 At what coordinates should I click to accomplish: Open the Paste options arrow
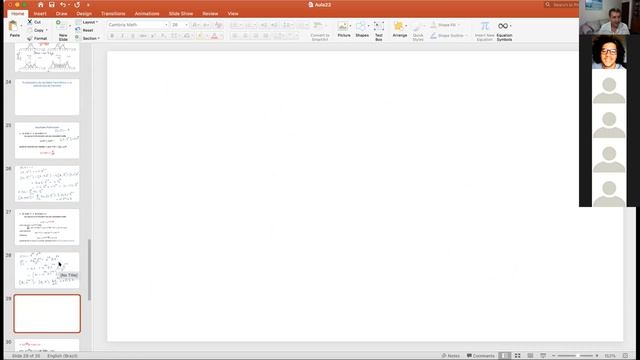[x=21, y=26]
